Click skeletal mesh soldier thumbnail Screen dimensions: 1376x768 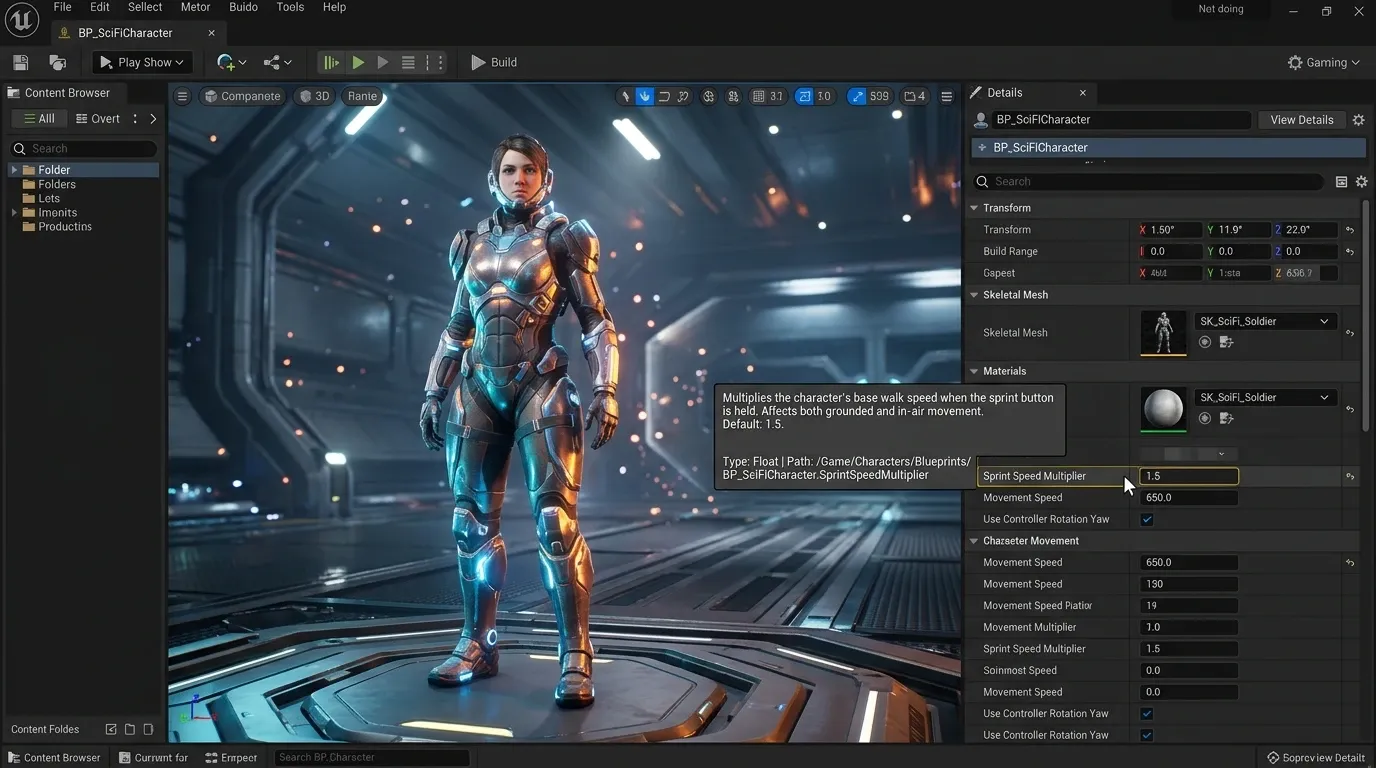point(1163,332)
